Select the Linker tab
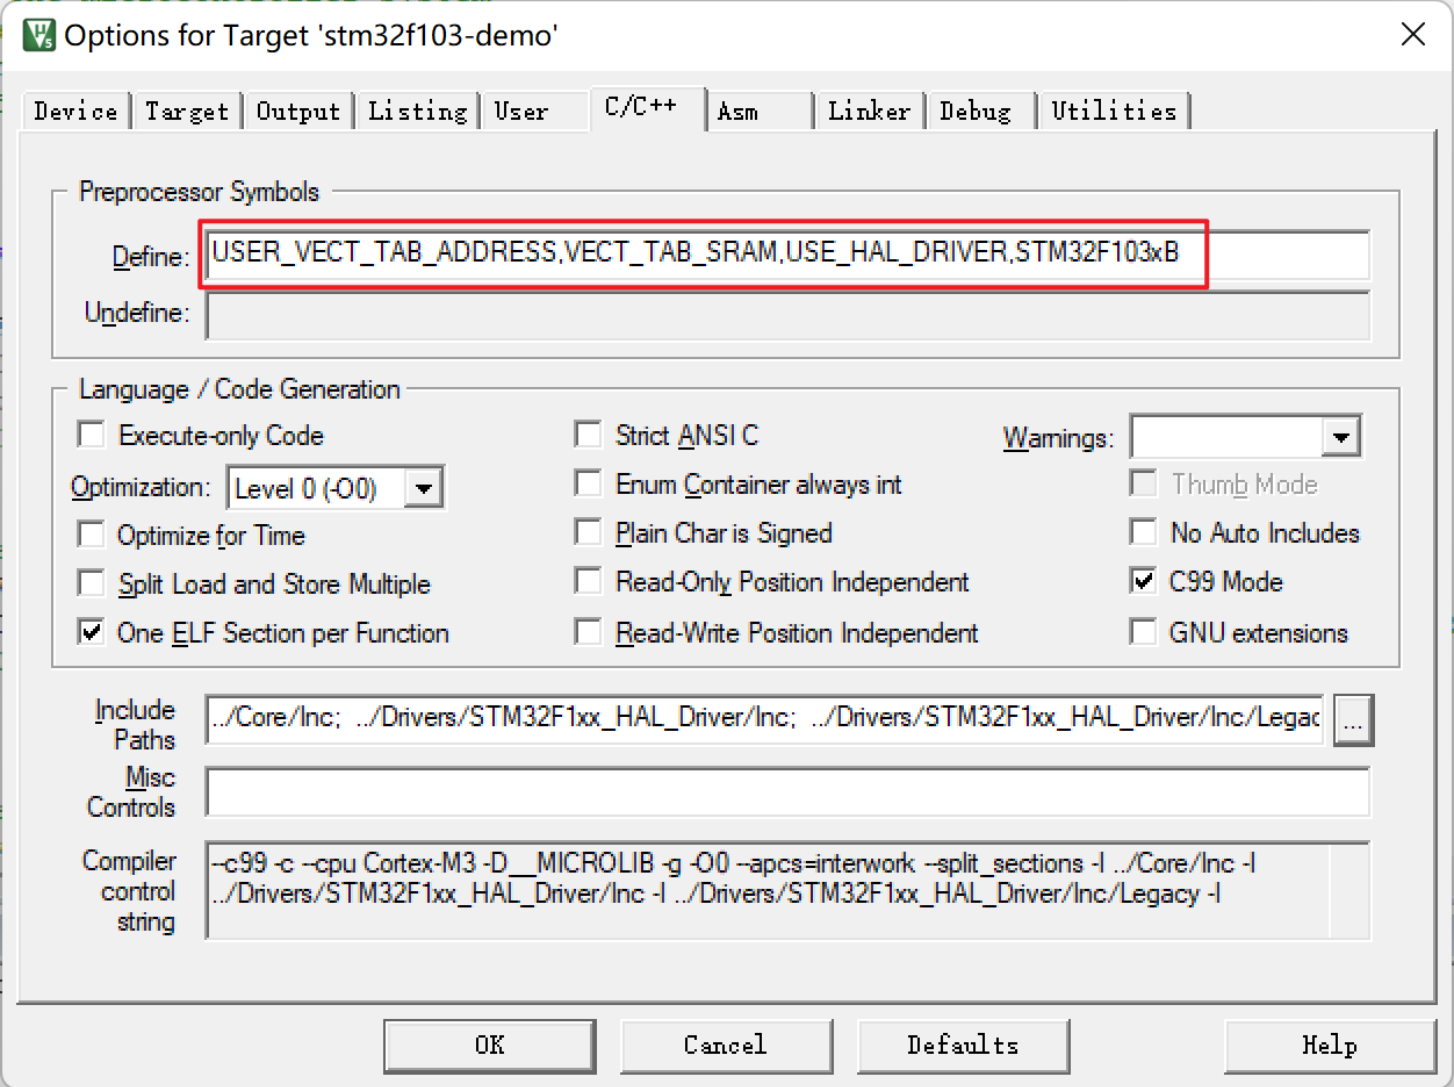The image size is (1454, 1087). pos(867,110)
